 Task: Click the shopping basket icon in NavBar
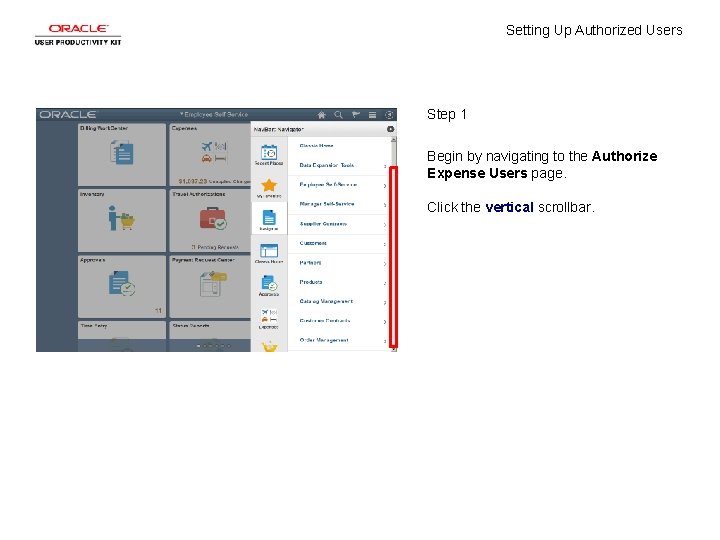pyautogui.click(x=270, y=347)
